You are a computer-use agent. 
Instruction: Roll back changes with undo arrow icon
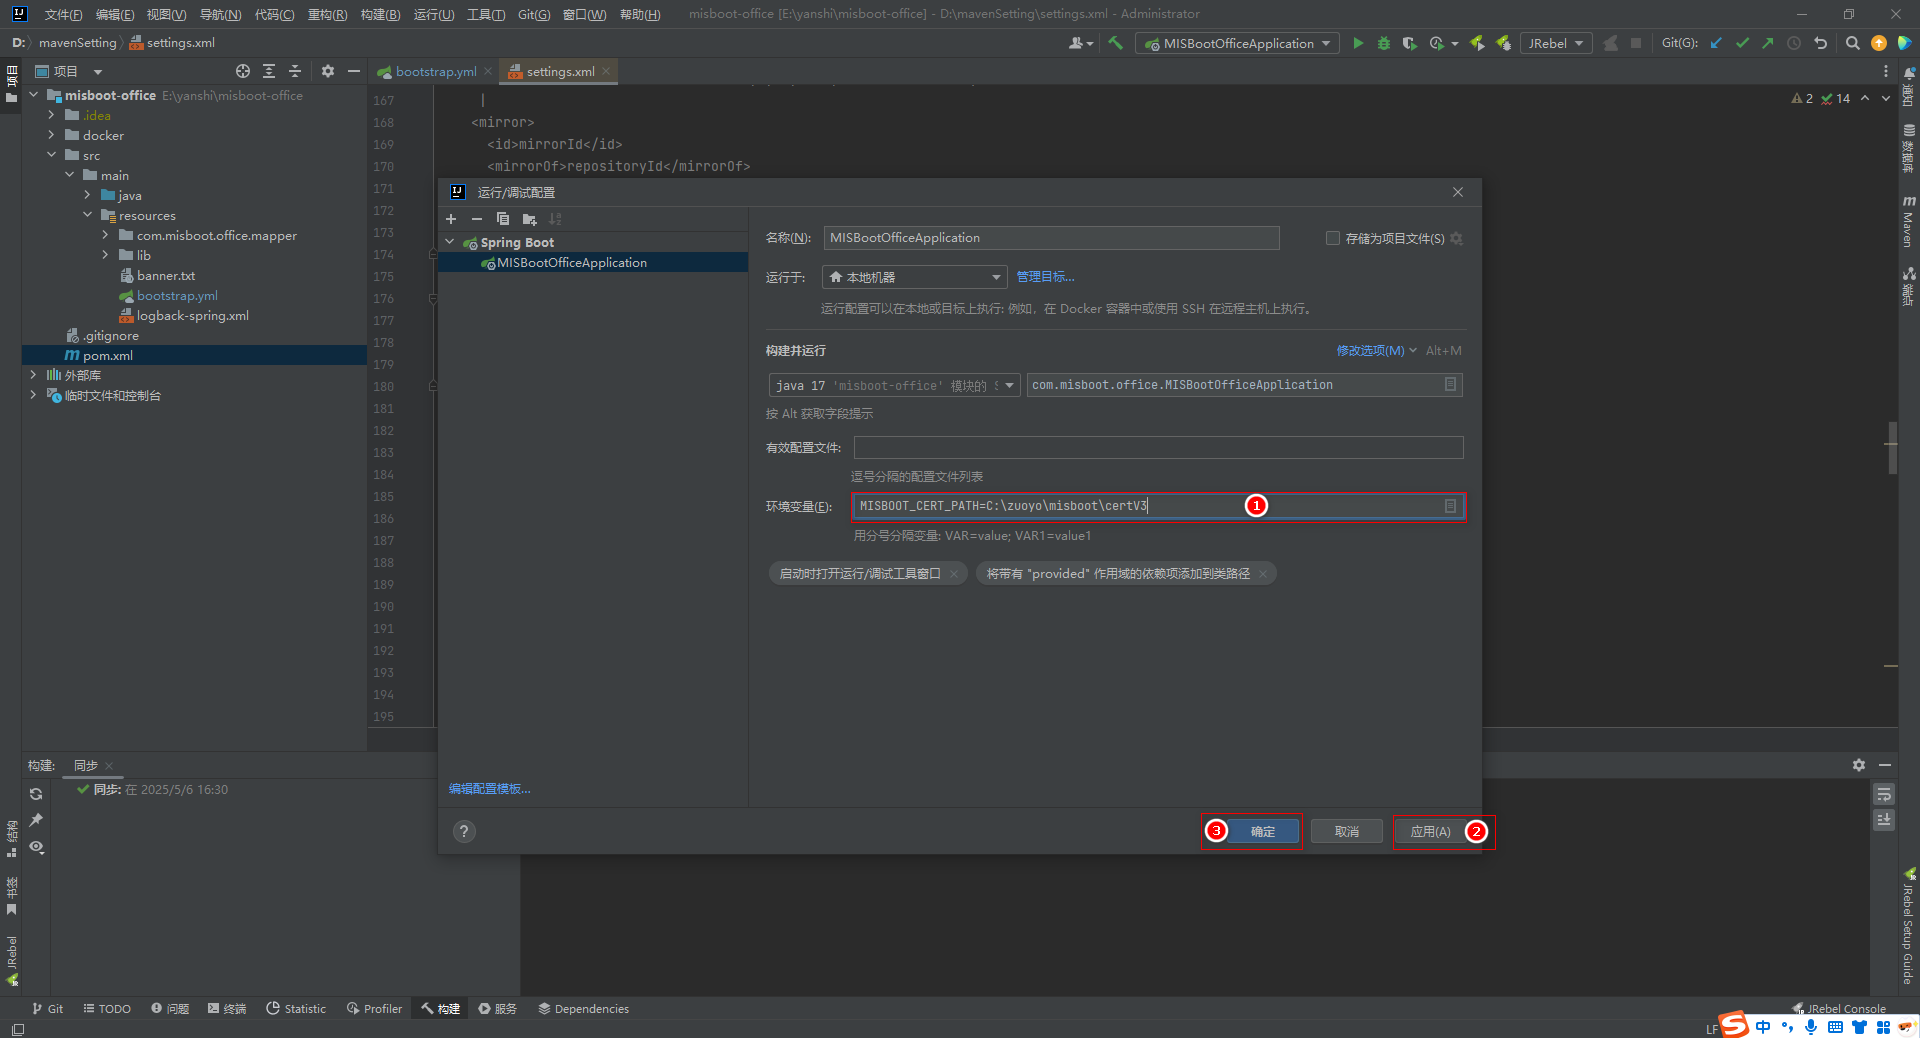pyautogui.click(x=1821, y=43)
